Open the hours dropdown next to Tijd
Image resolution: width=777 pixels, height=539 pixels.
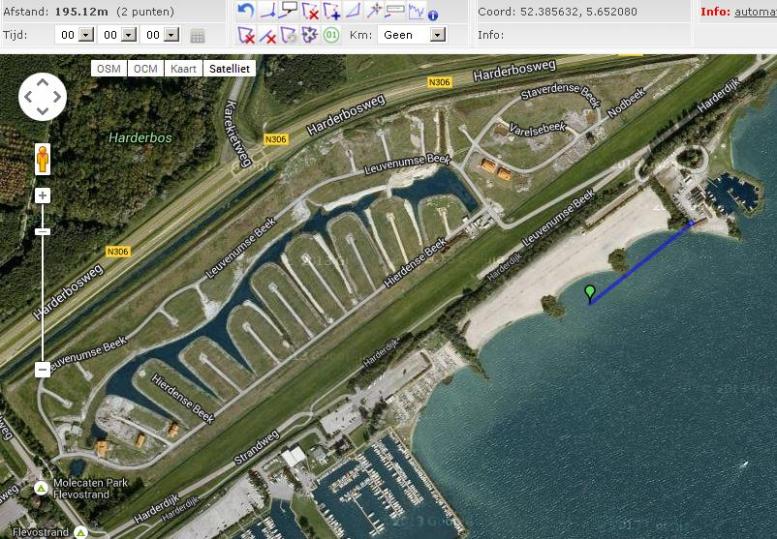pos(86,35)
